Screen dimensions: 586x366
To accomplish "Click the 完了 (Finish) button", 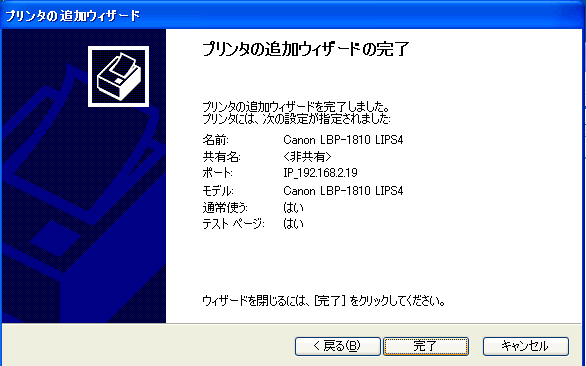I will tap(426, 346).
